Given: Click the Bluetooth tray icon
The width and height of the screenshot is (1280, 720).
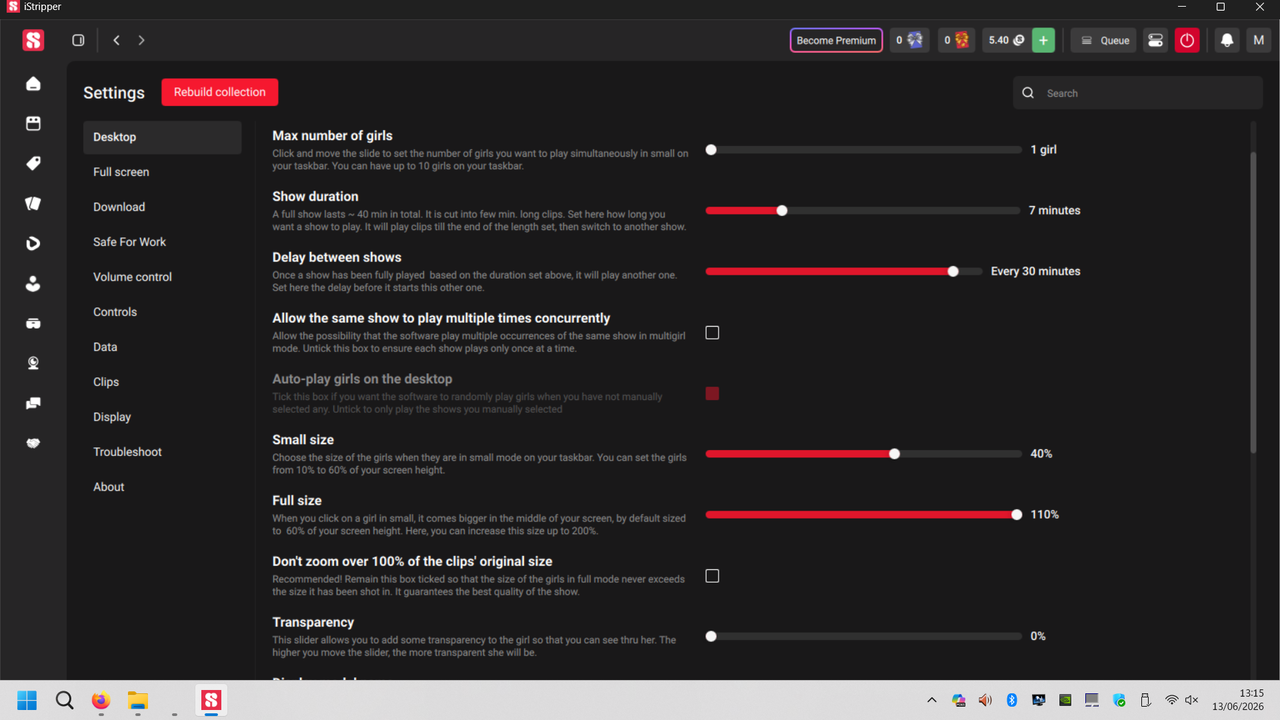Looking at the screenshot, I should [x=1011, y=700].
